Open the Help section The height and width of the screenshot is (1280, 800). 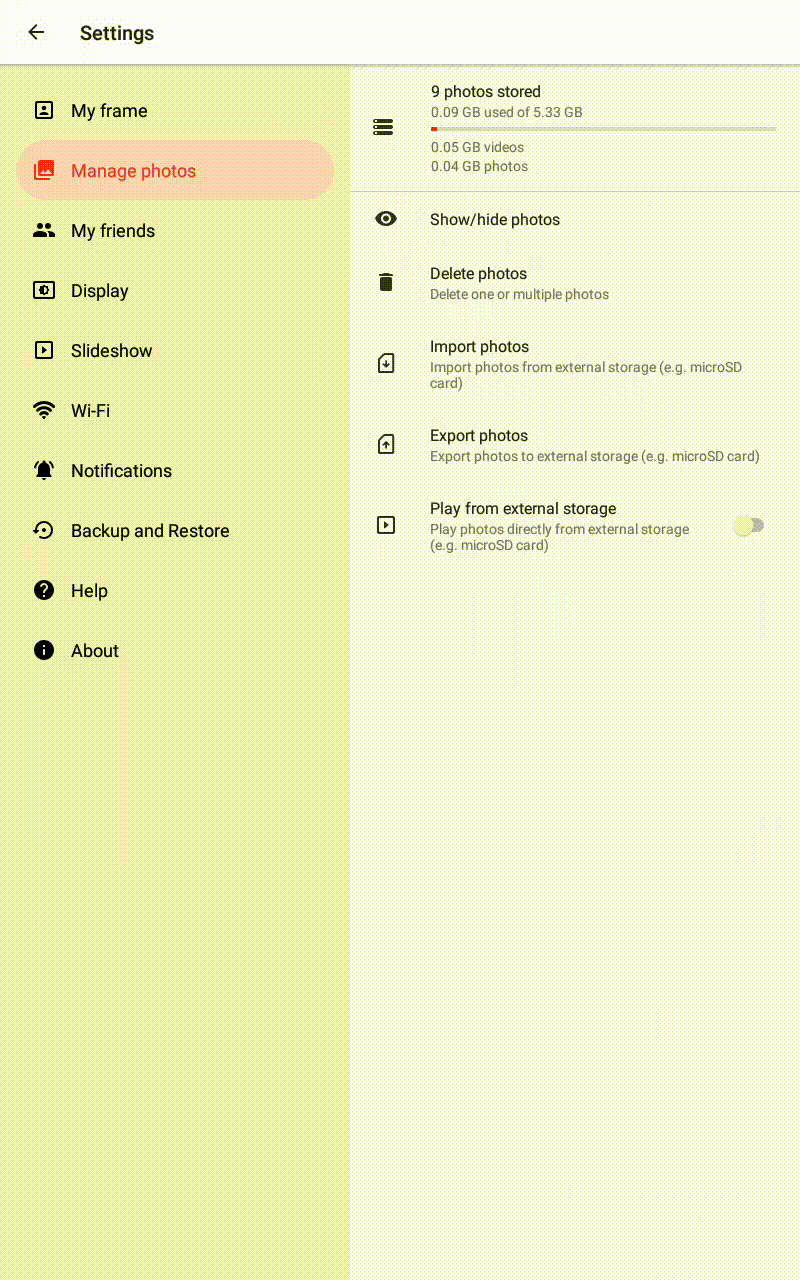tap(175, 590)
